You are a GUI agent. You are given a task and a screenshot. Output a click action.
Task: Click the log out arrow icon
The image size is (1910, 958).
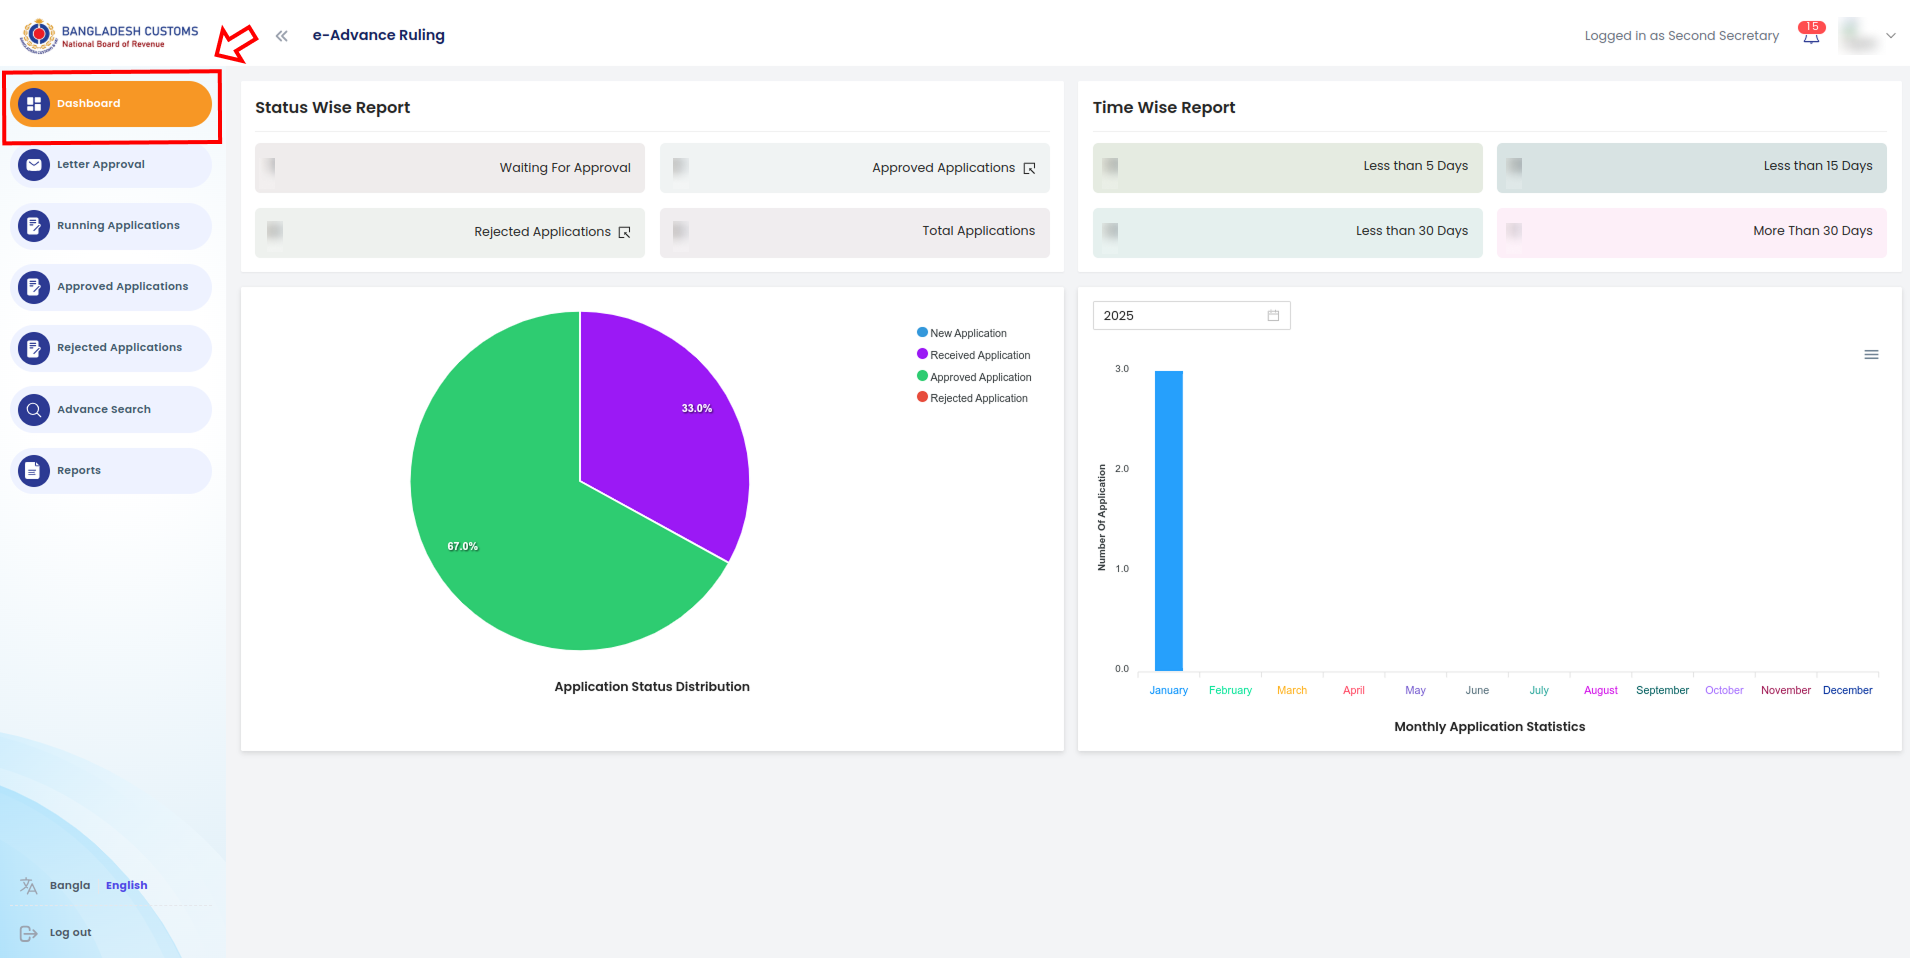29,933
